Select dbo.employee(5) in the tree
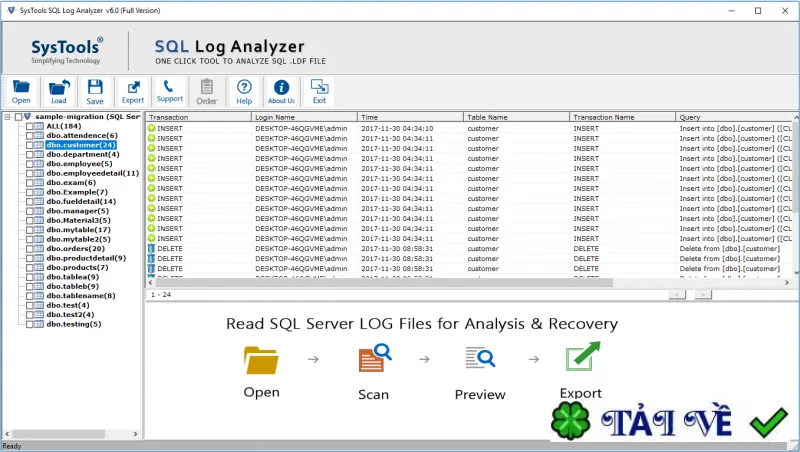 [79, 164]
